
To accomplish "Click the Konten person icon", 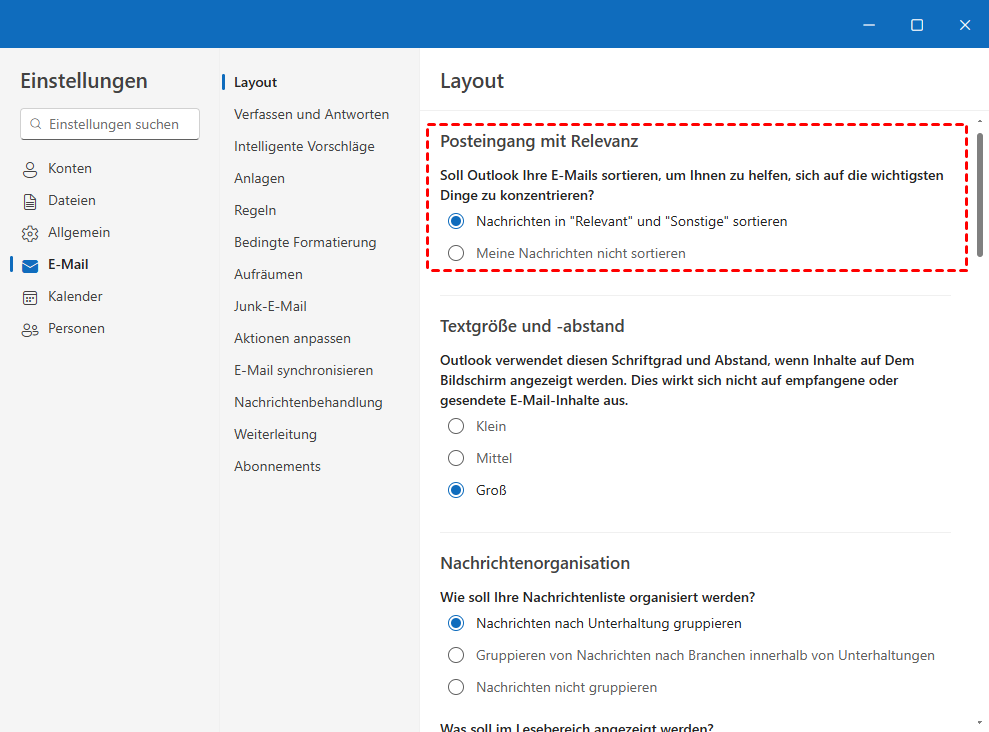I will 30,169.
